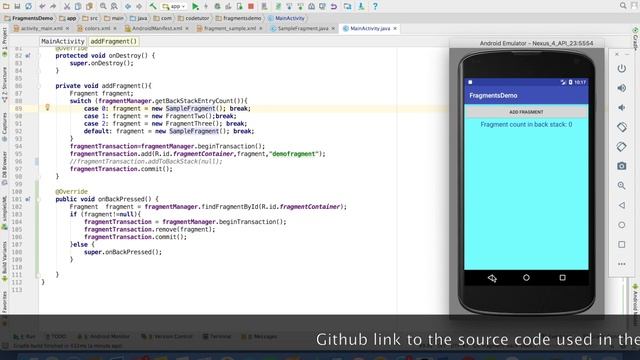
Task: Open file using the folder toolbar icon
Action: tap(6, 6)
